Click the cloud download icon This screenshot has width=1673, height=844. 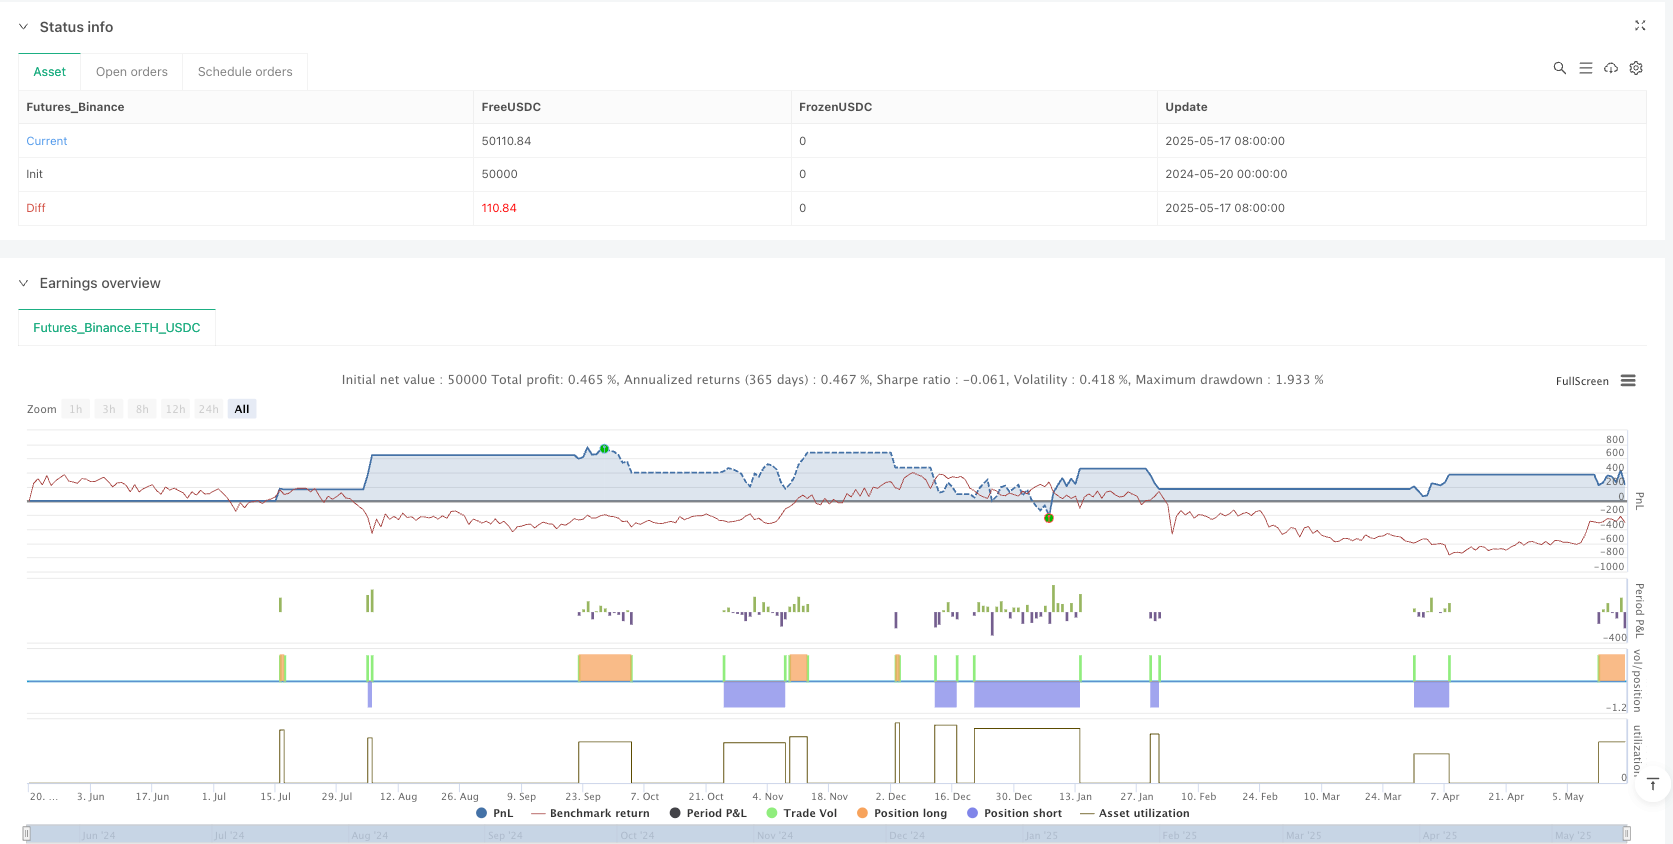click(1611, 68)
